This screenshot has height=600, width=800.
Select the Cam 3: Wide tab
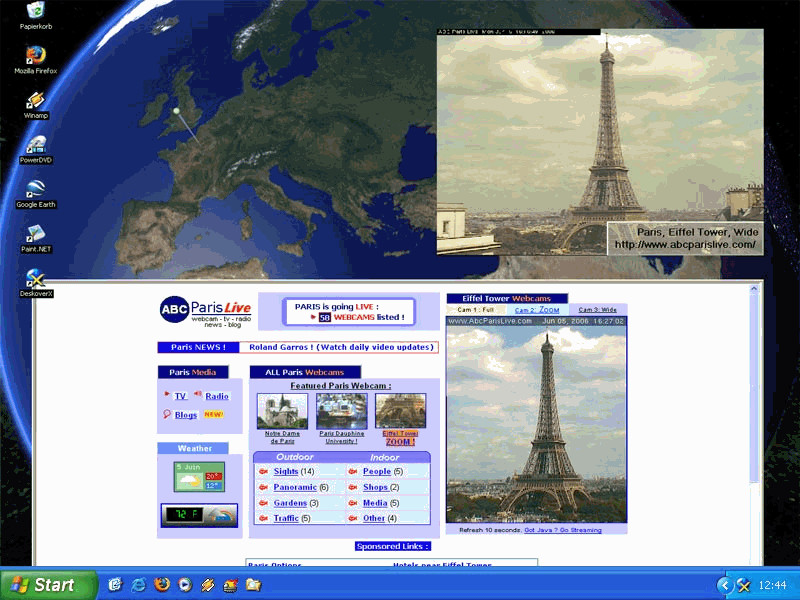(597, 310)
